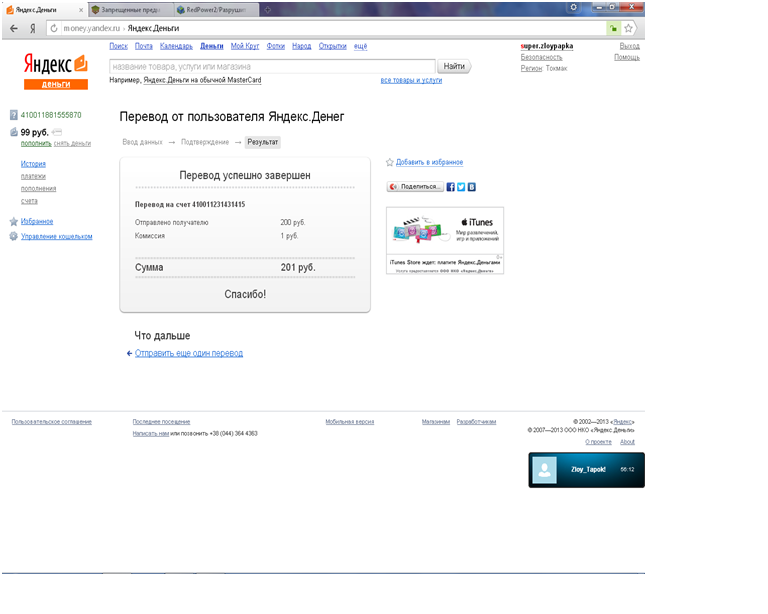The width and height of the screenshot is (768, 614).
Task: Click the balance wallet icon
Action: tap(14, 132)
